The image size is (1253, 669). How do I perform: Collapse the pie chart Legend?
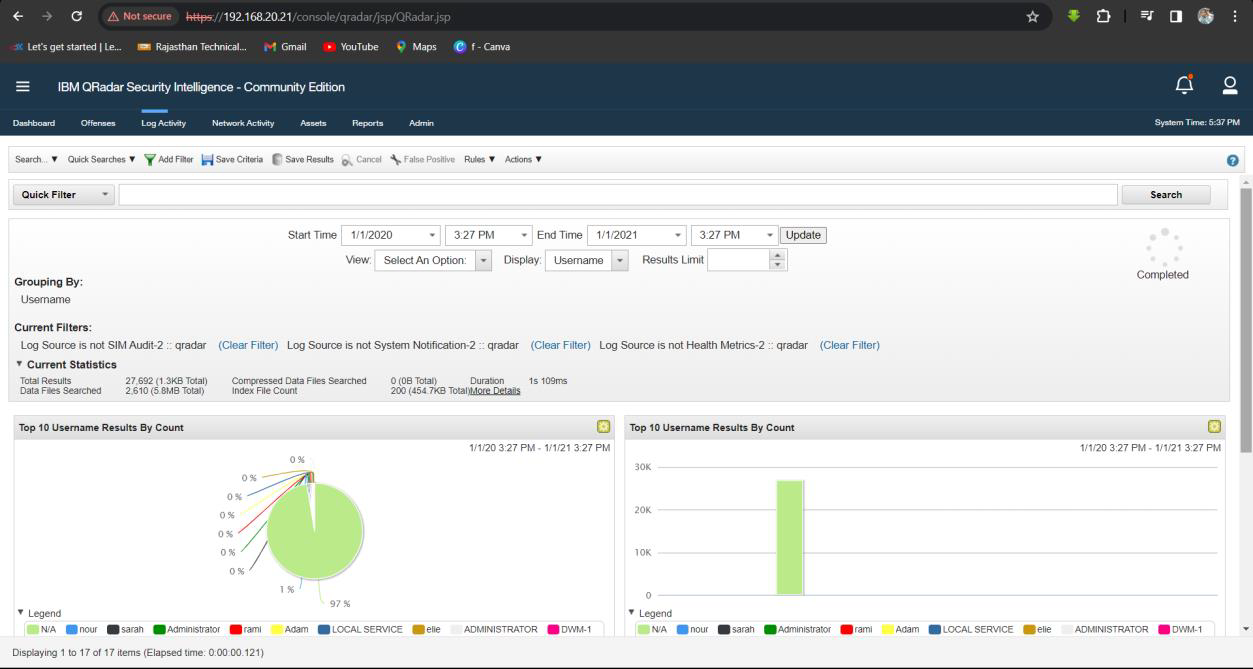click(x=21, y=612)
